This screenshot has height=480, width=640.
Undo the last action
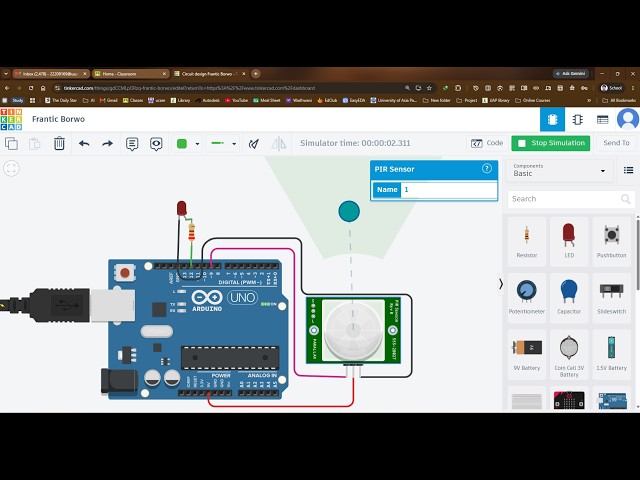[84, 143]
